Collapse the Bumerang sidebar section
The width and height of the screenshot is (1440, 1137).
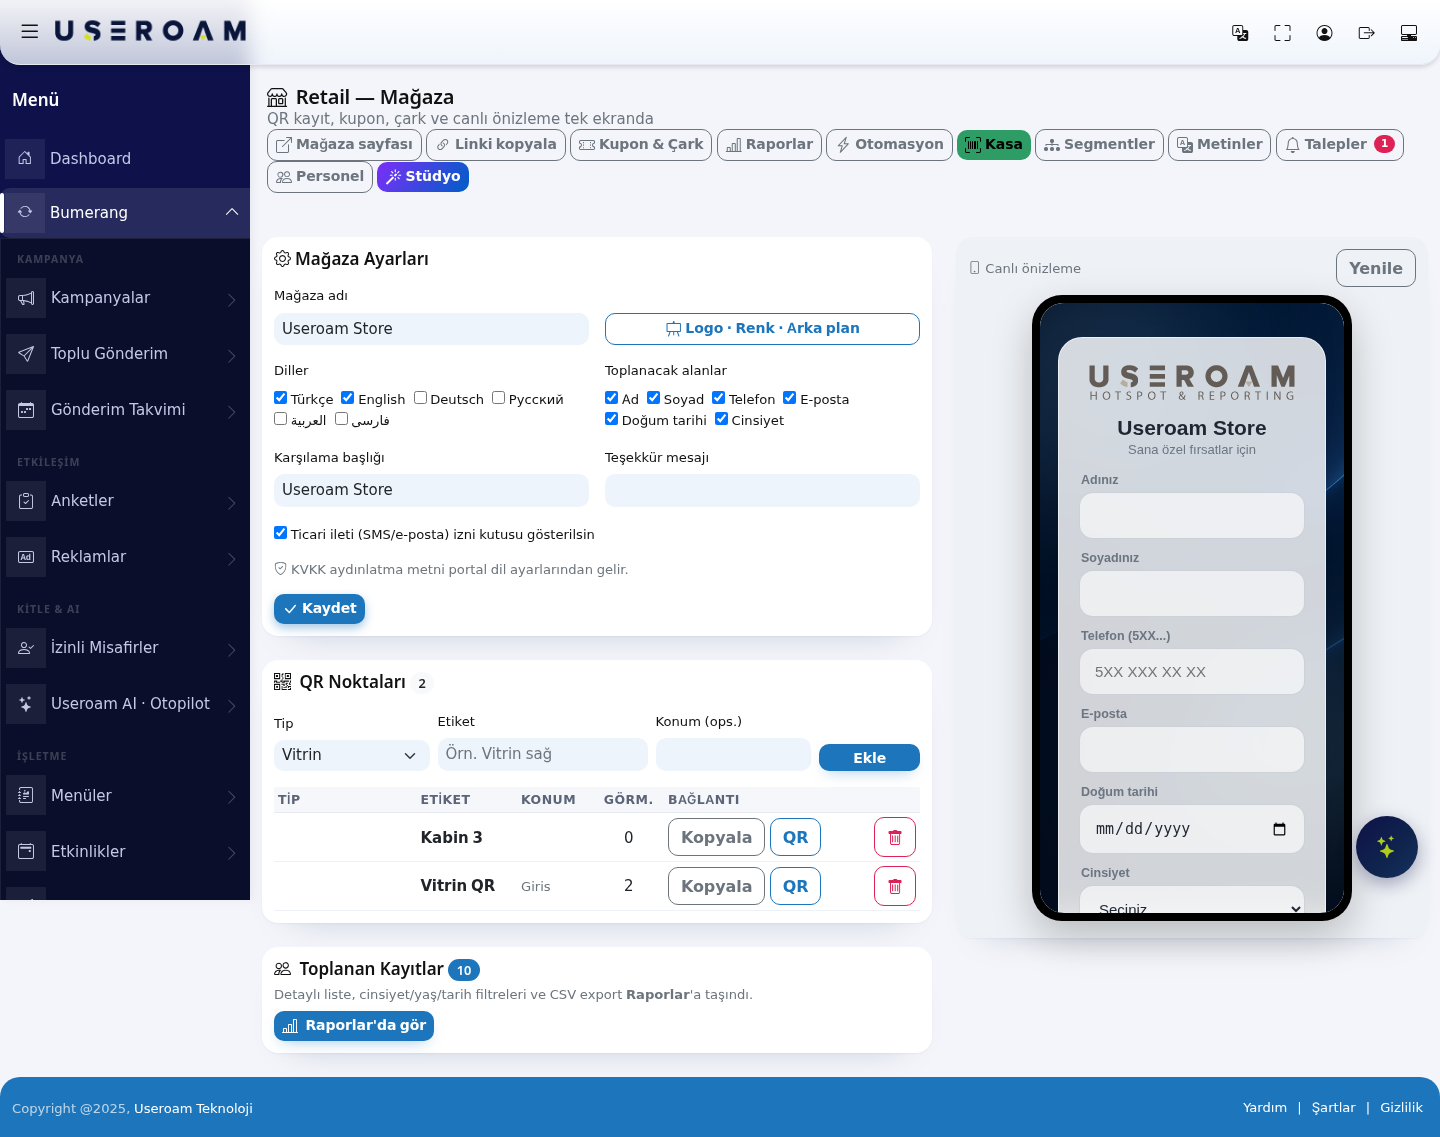232,212
